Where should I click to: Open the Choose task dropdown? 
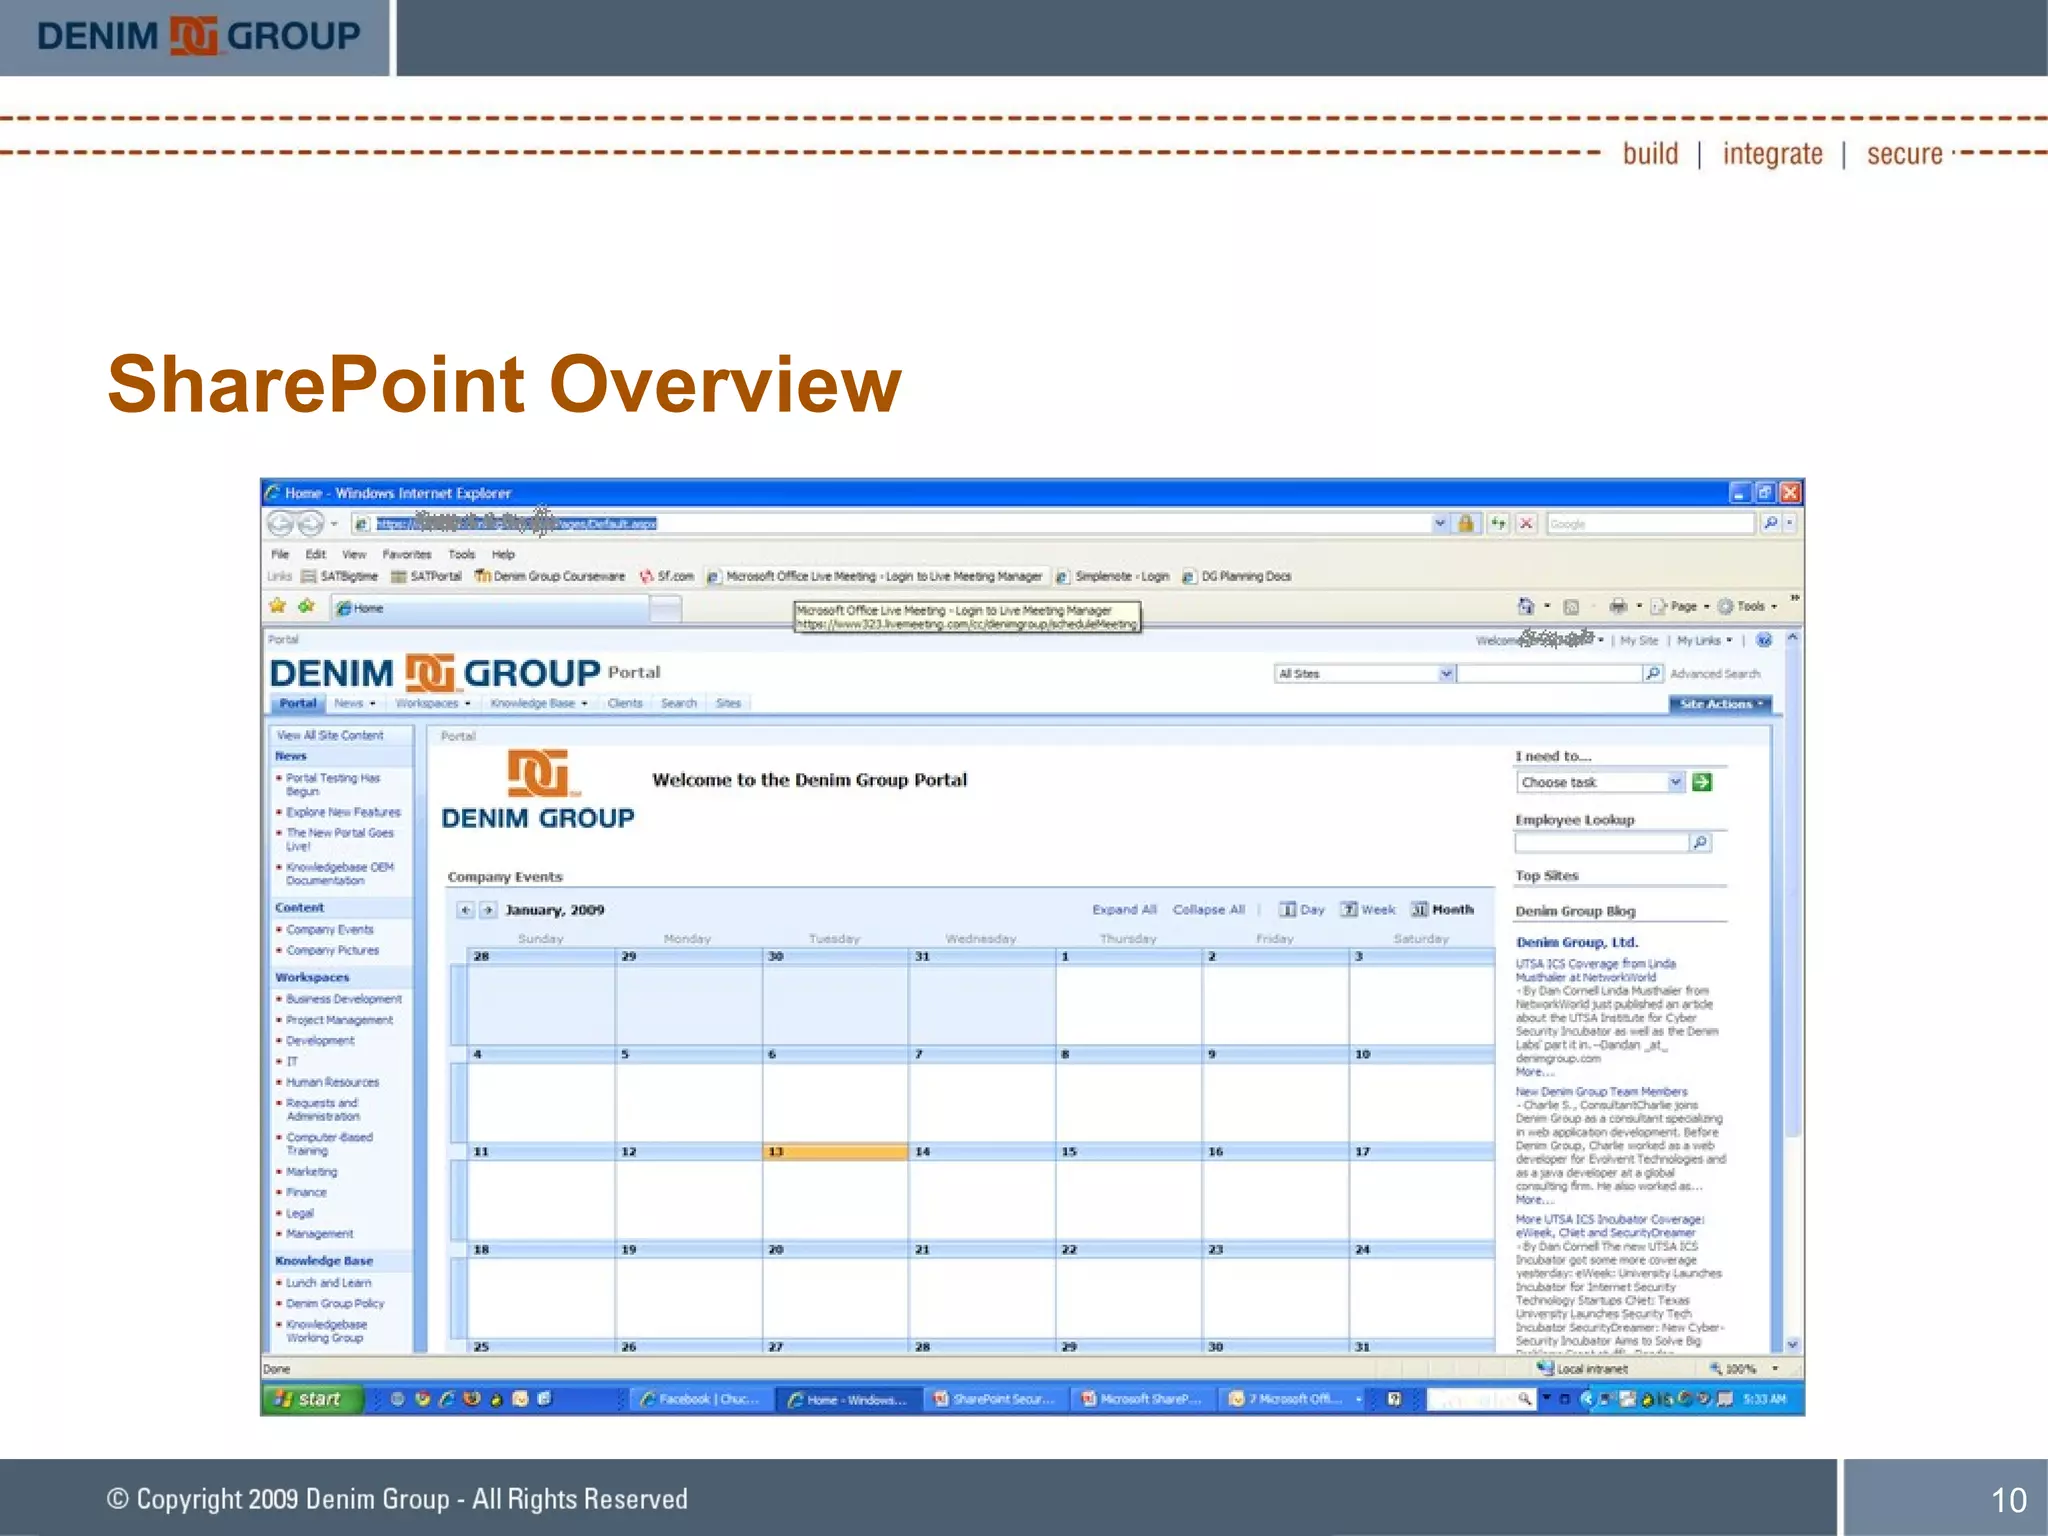click(1676, 782)
